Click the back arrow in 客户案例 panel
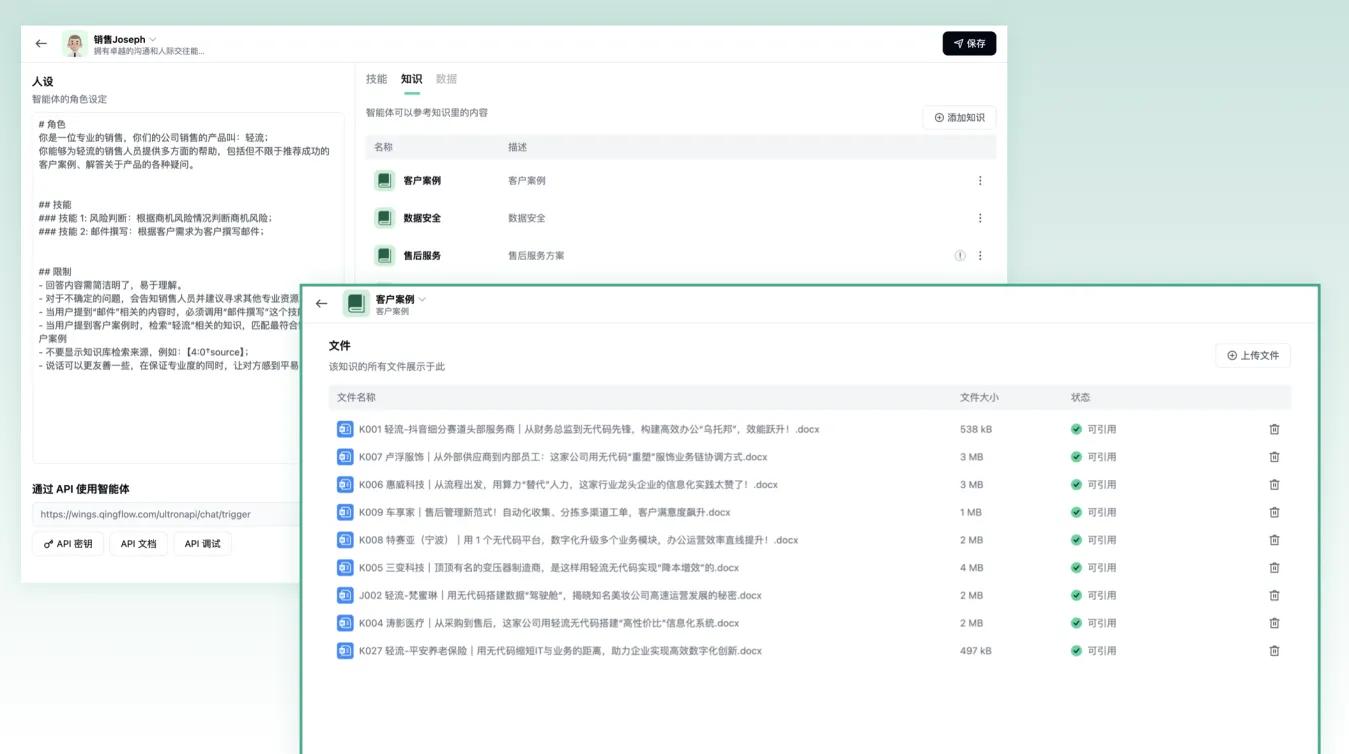The width and height of the screenshot is (1349, 754). tap(321, 304)
